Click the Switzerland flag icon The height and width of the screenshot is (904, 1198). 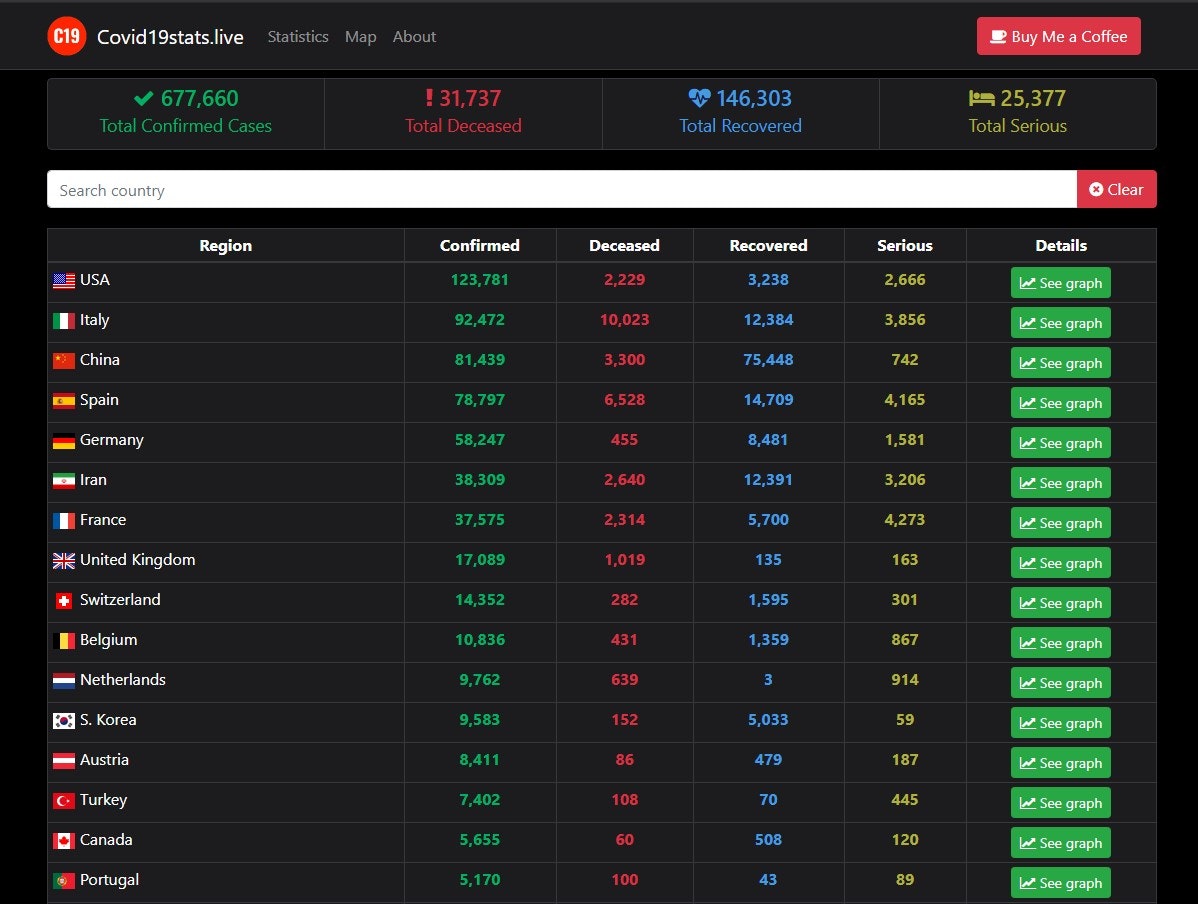(x=64, y=601)
